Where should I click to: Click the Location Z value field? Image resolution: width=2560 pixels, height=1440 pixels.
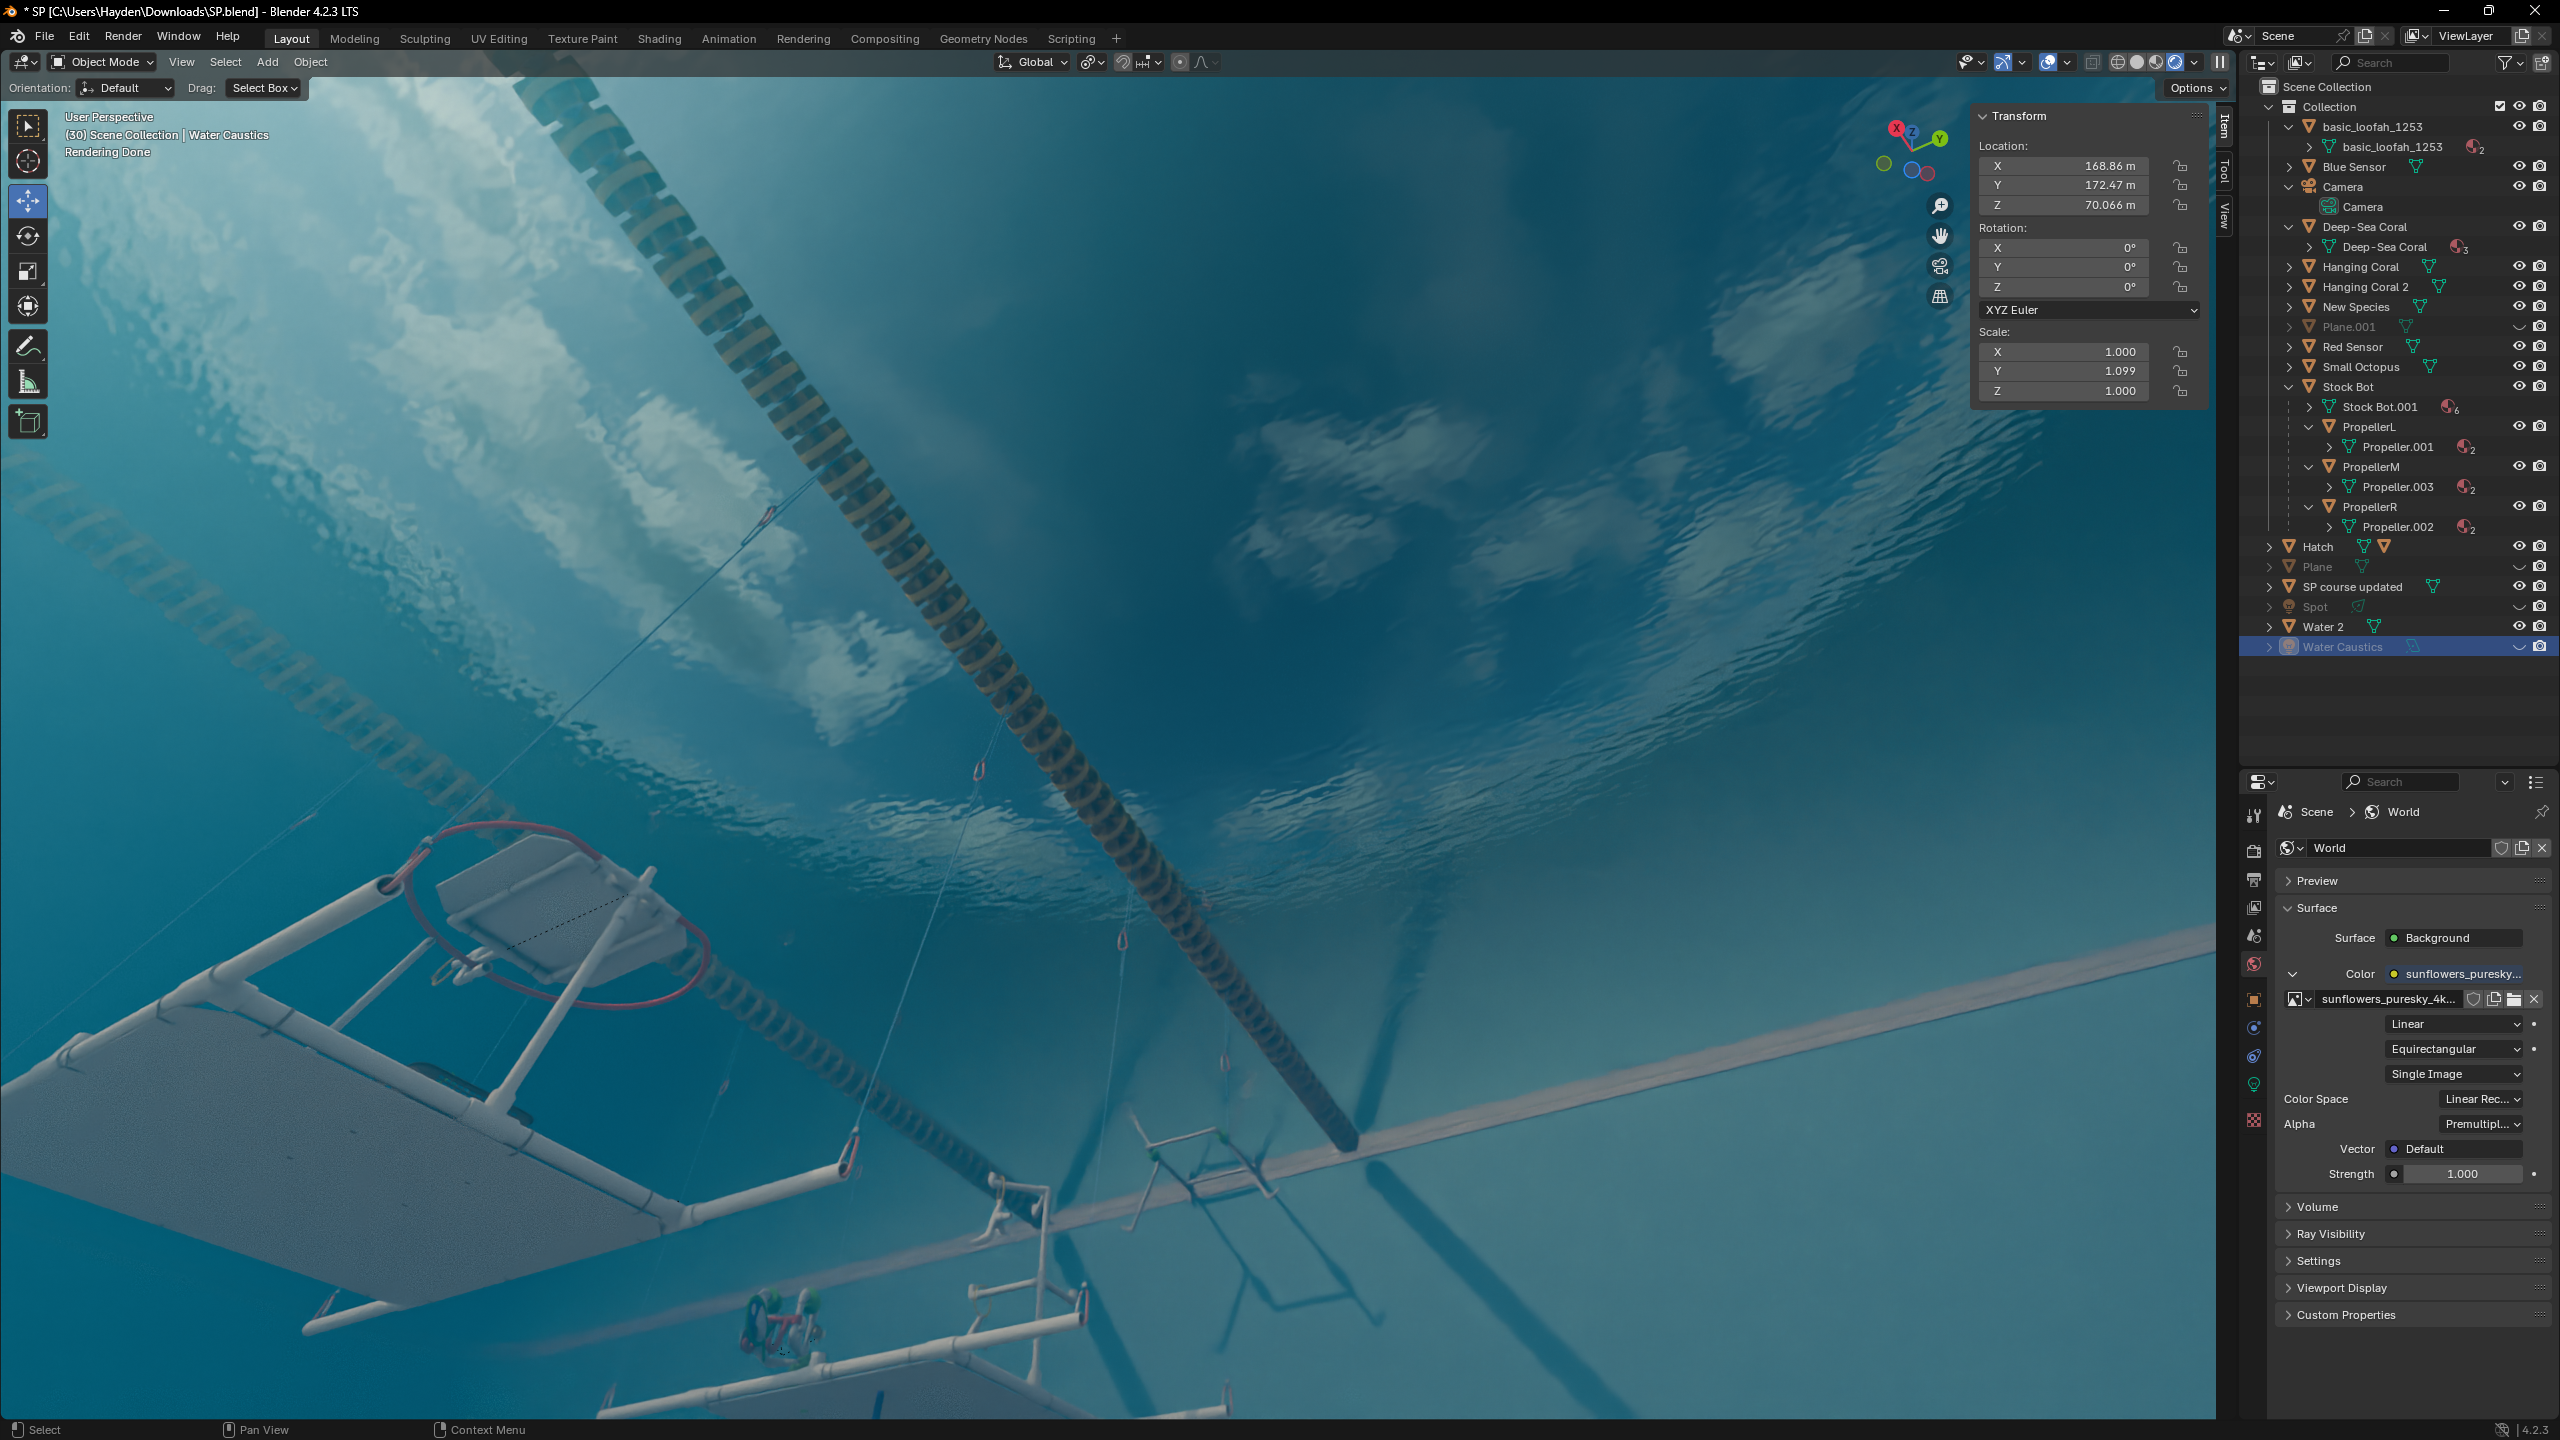click(x=2064, y=205)
